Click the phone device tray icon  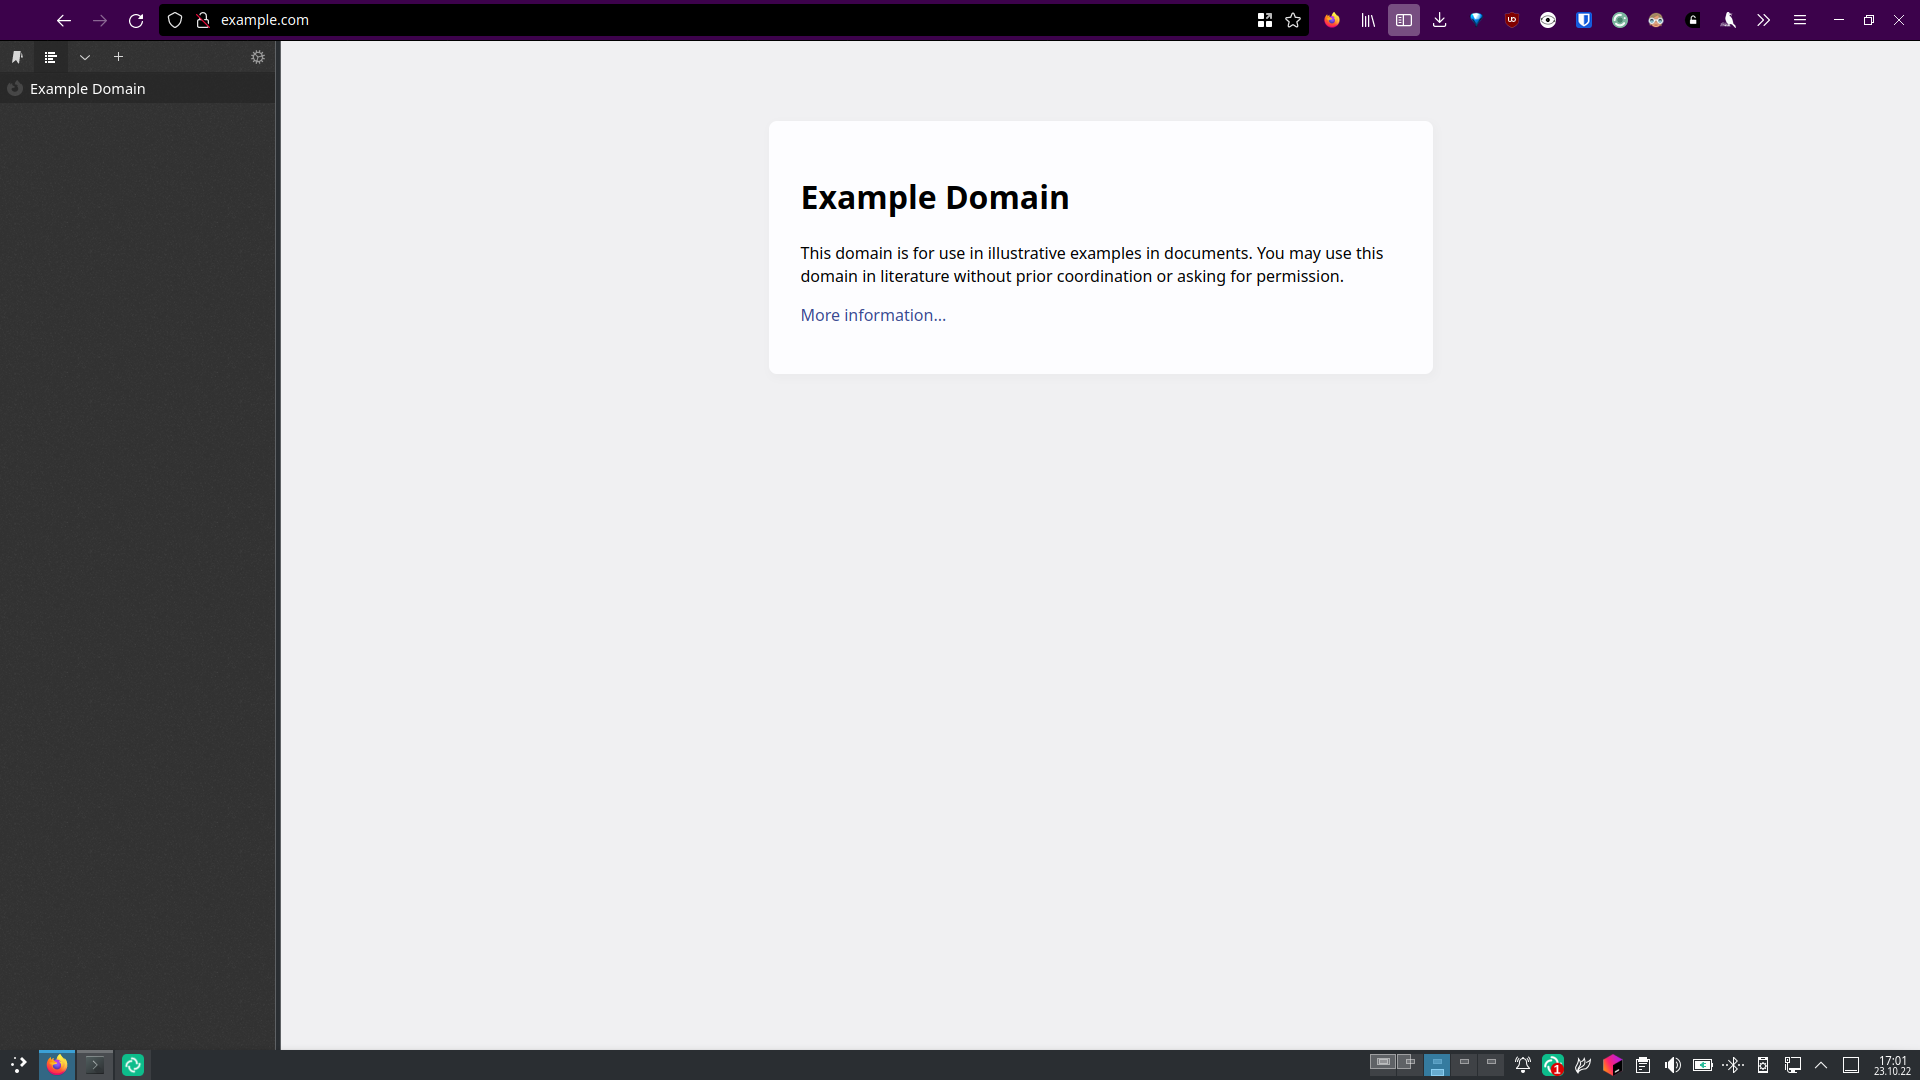1763,1065
